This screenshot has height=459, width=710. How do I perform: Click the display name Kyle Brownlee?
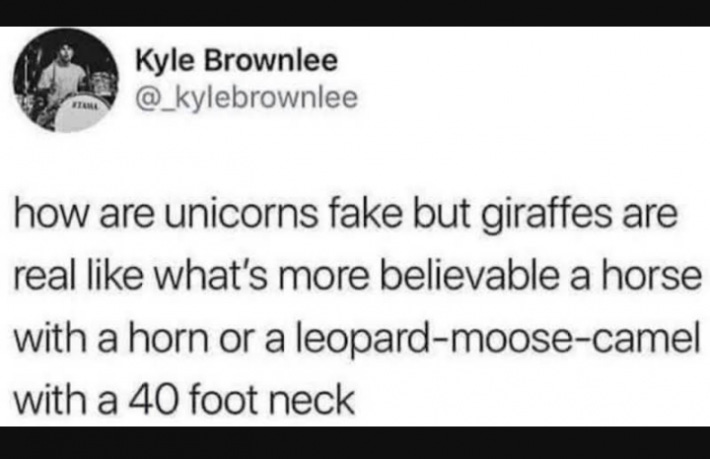tap(237, 61)
